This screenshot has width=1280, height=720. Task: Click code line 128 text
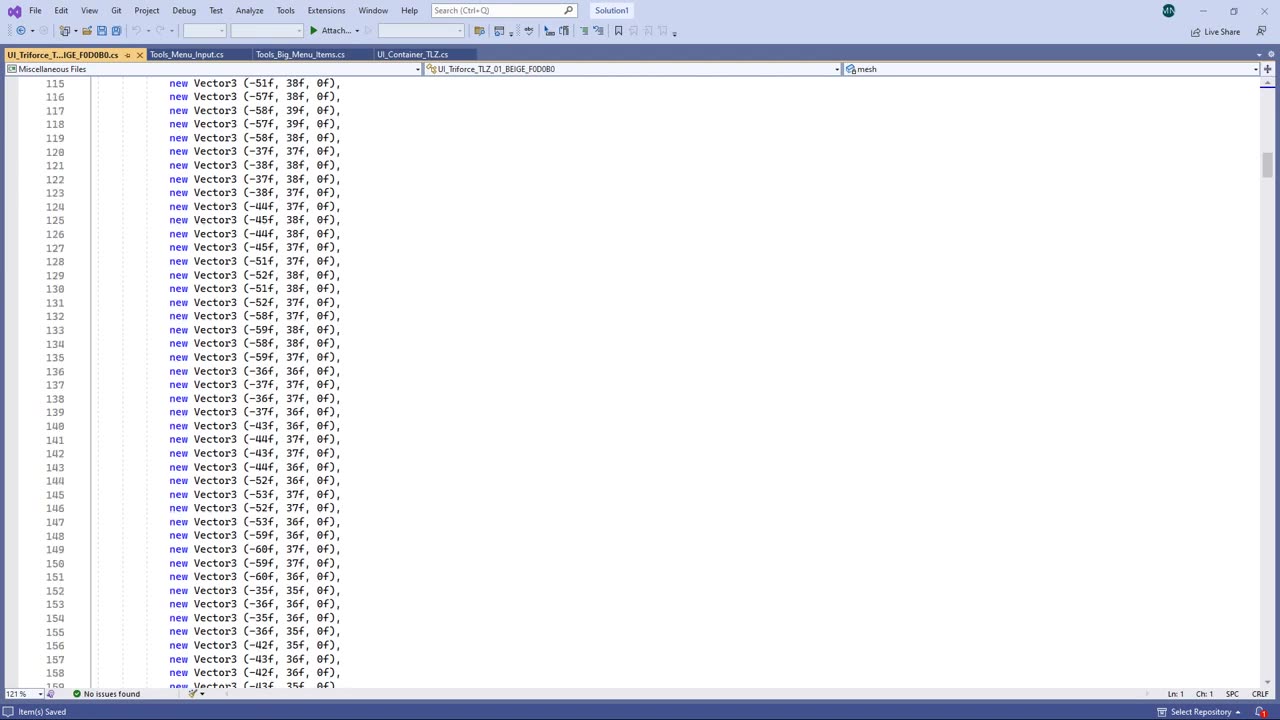click(x=255, y=262)
